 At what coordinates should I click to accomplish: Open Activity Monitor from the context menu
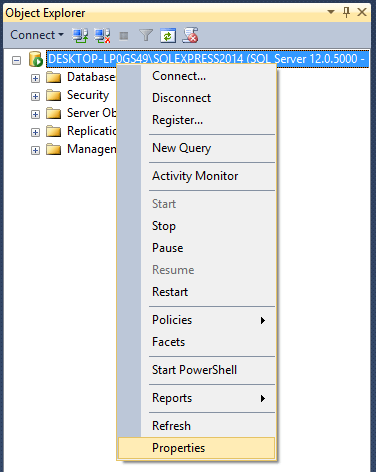197,176
